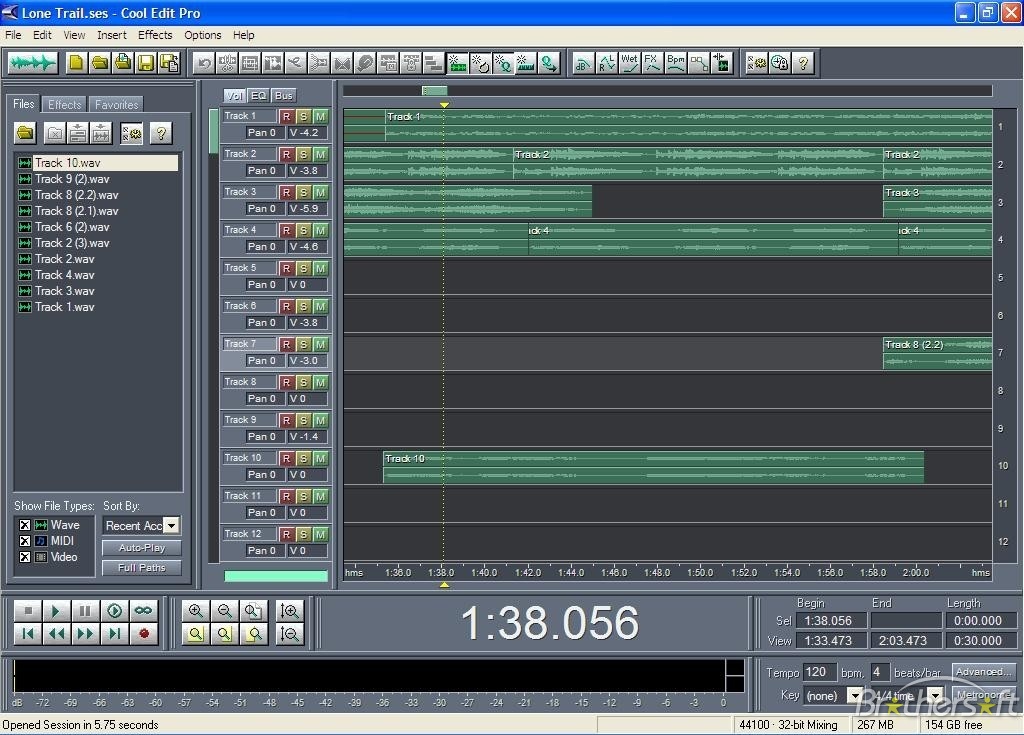Click the Go to End transport button

pos(114,634)
